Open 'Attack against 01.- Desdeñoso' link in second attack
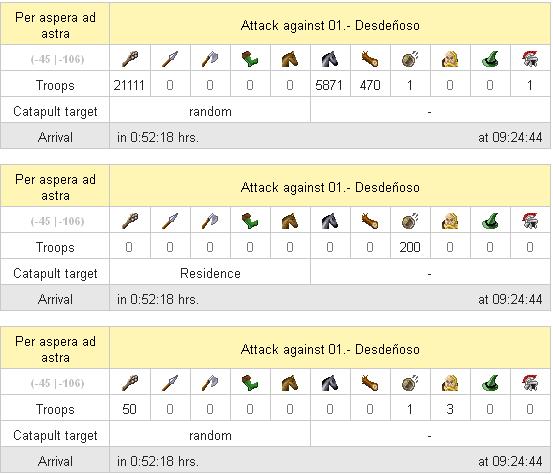Image resolution: width=553 pixels, height=475 pixels. (x=330, y=187)
